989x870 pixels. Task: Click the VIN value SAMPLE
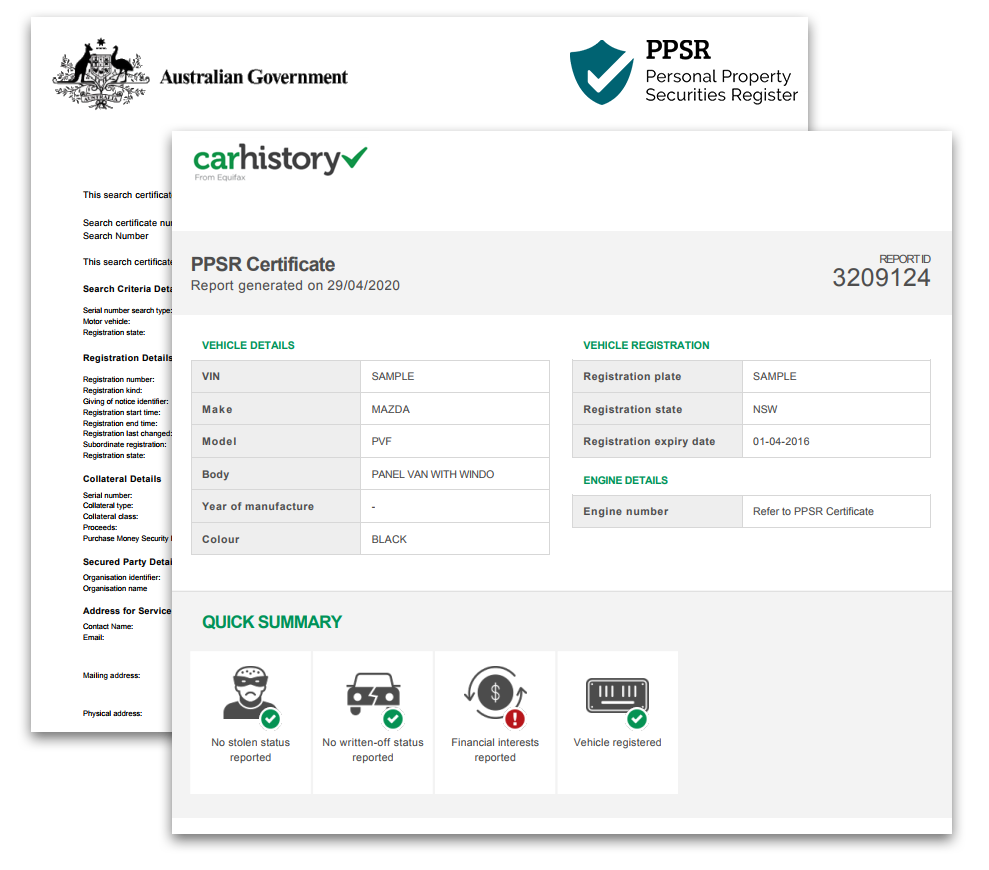(x=392, y=377)
